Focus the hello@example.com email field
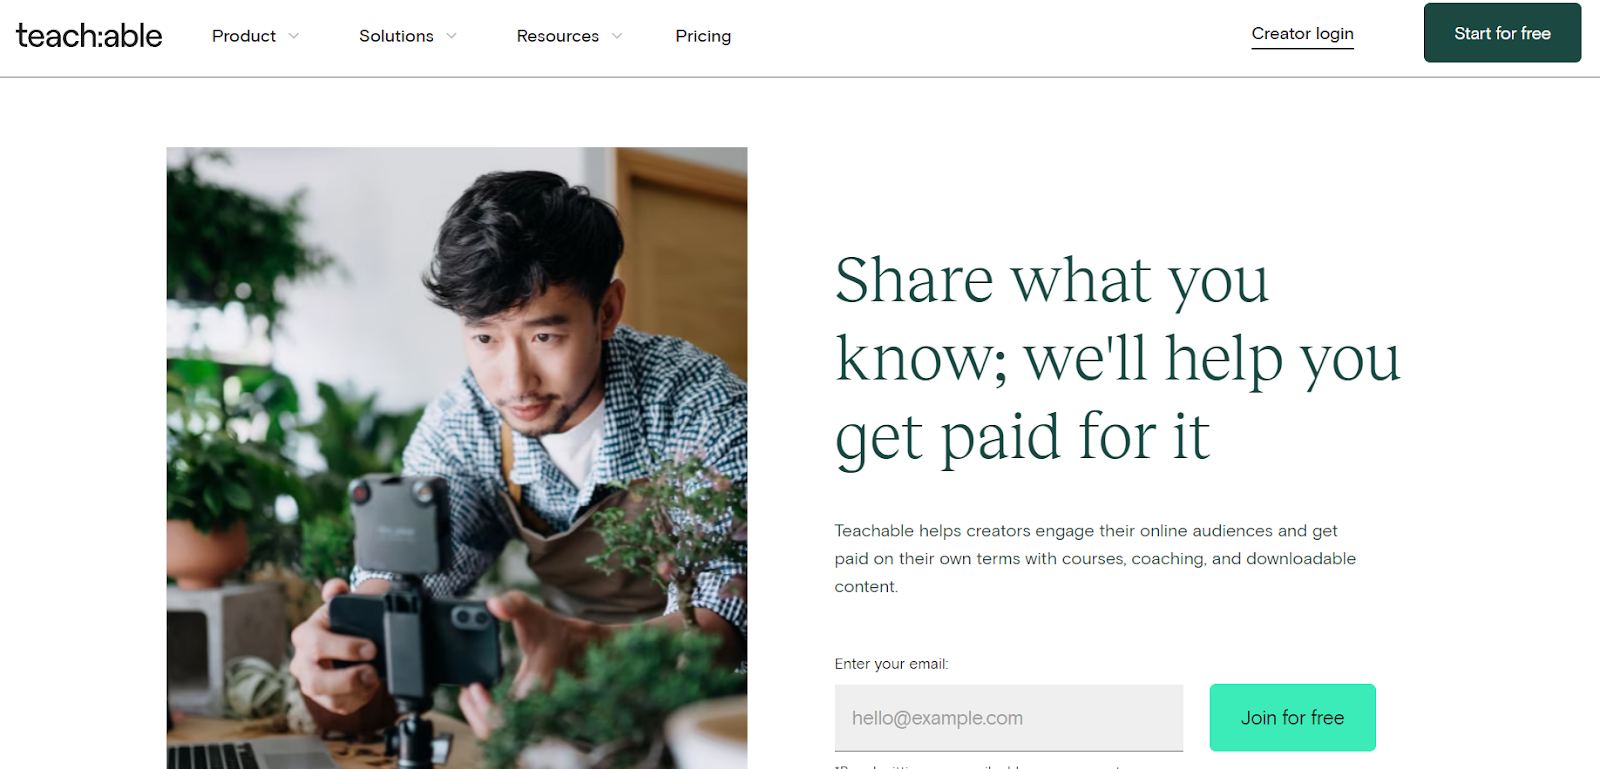Screen dimensions: 1600x769 point(1008,718)
